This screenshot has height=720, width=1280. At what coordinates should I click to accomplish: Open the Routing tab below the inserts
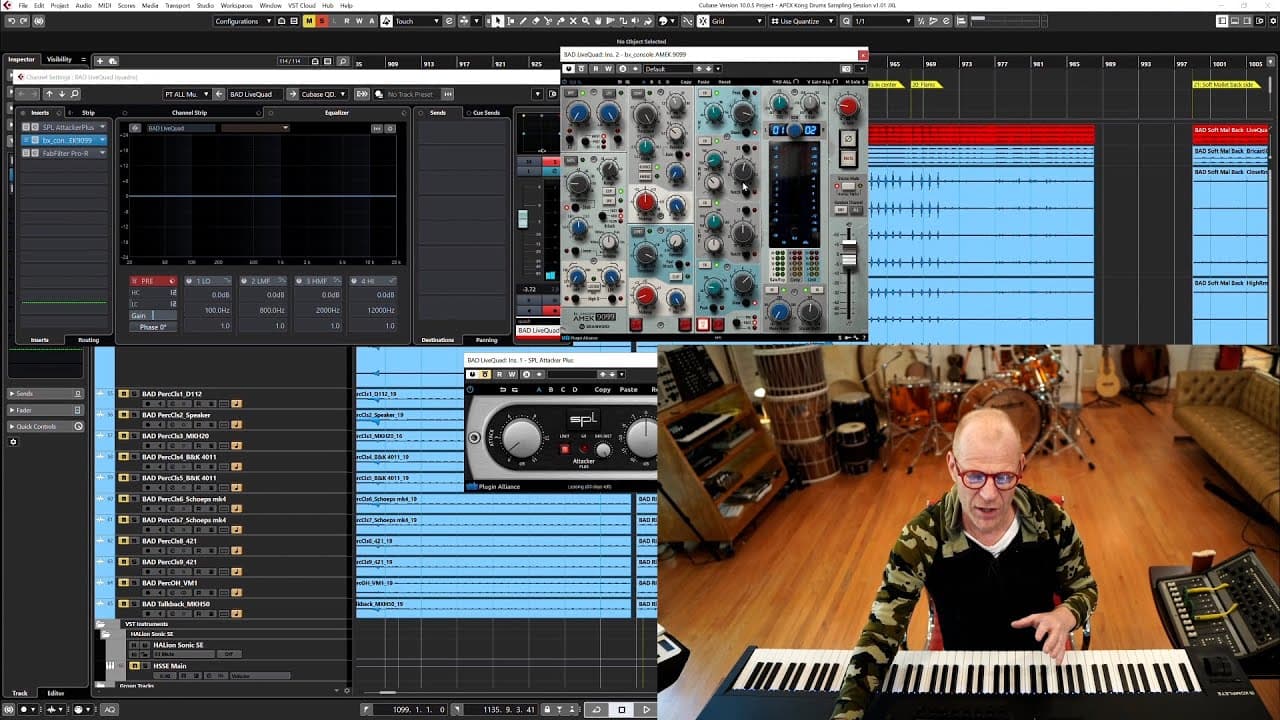(x=89, y=340)
